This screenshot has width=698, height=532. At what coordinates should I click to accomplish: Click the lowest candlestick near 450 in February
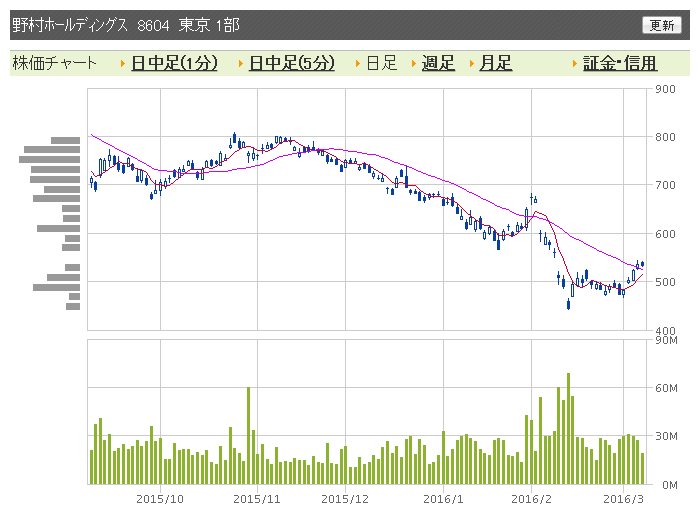pyautogui.click(x=568, y=304)
